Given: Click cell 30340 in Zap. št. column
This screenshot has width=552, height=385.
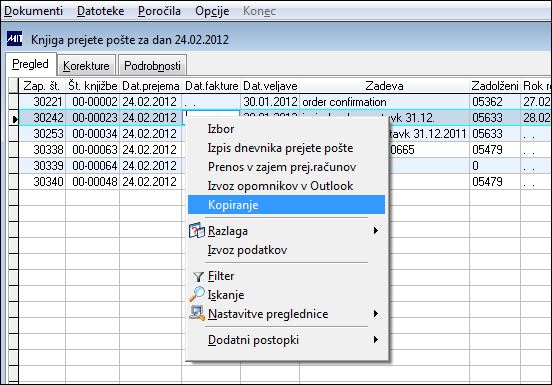Looking at the screenshot, I should click(x=42, y=182).
